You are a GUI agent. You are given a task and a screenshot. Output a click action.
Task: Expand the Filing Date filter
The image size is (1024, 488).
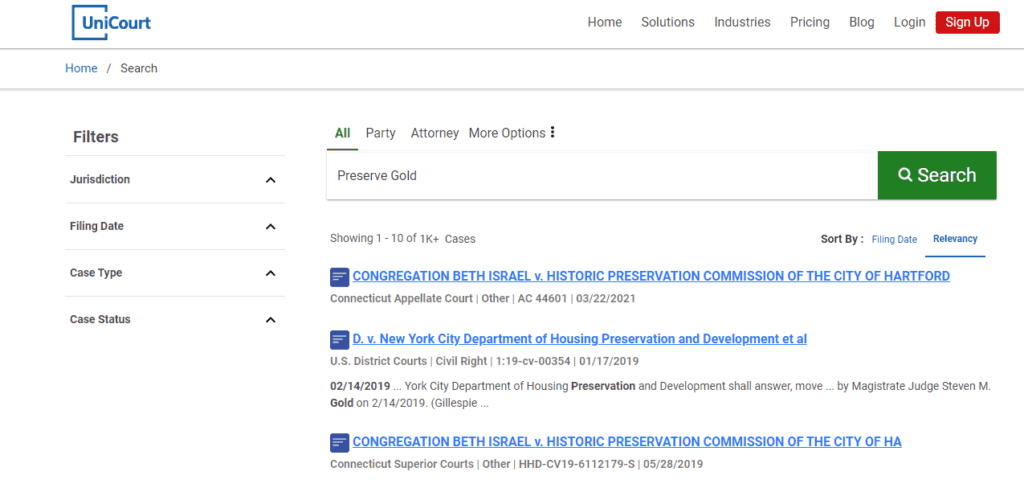[x=270, y=227]
